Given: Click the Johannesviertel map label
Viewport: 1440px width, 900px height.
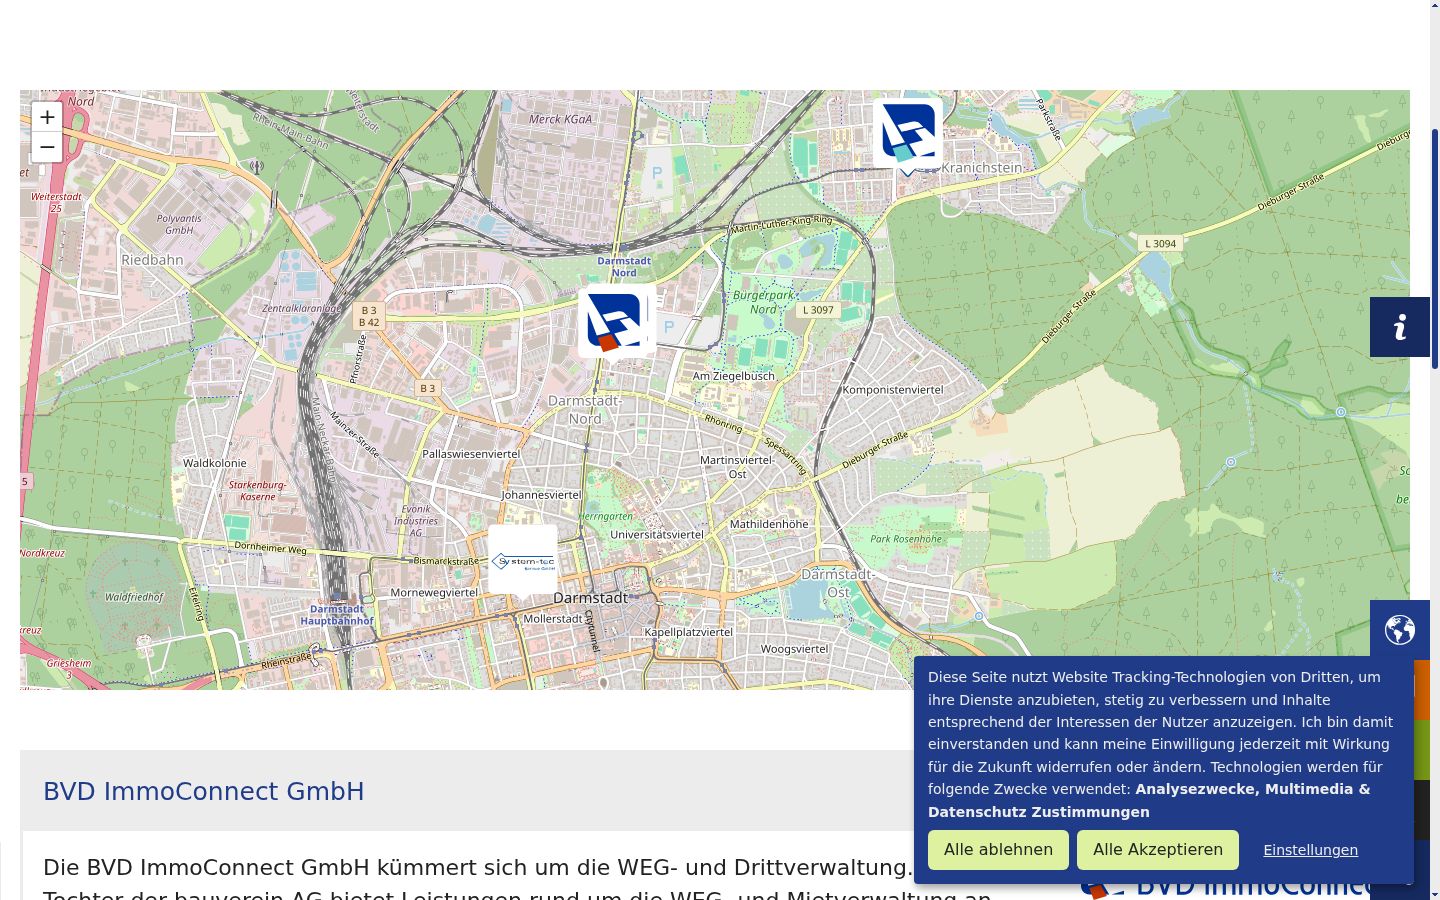Looking at the screenshot, I should [x=541, y=495].
